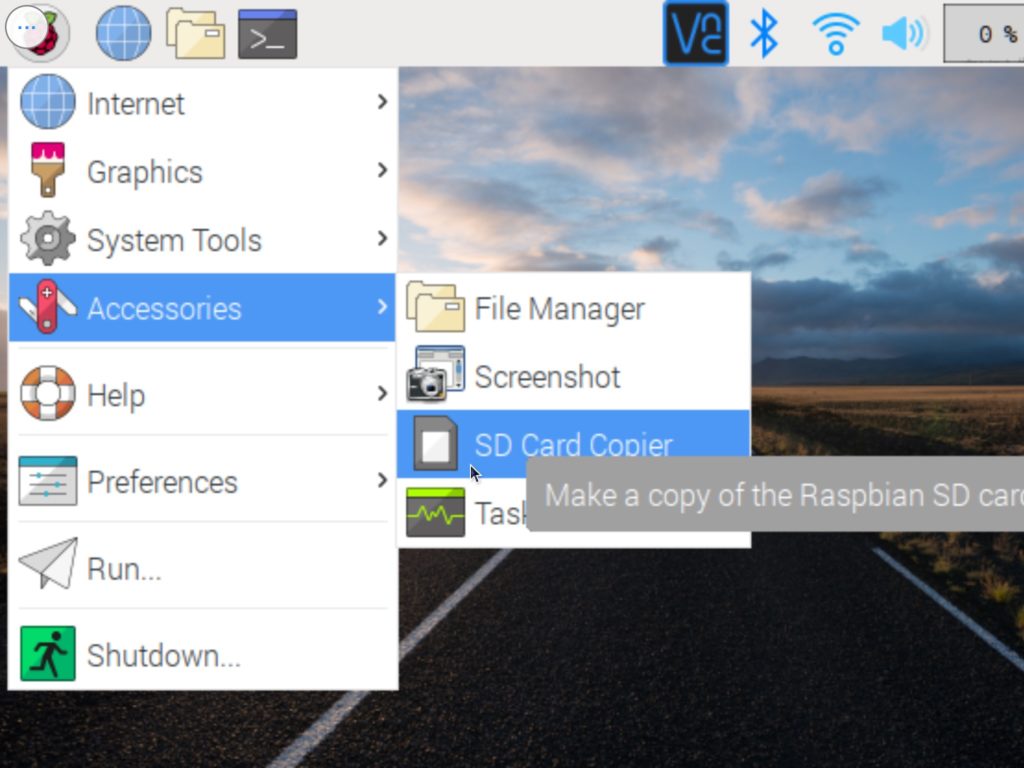Open the Raspberry Pi main menu
1024x768 pixels.
(x=37, y=32)
